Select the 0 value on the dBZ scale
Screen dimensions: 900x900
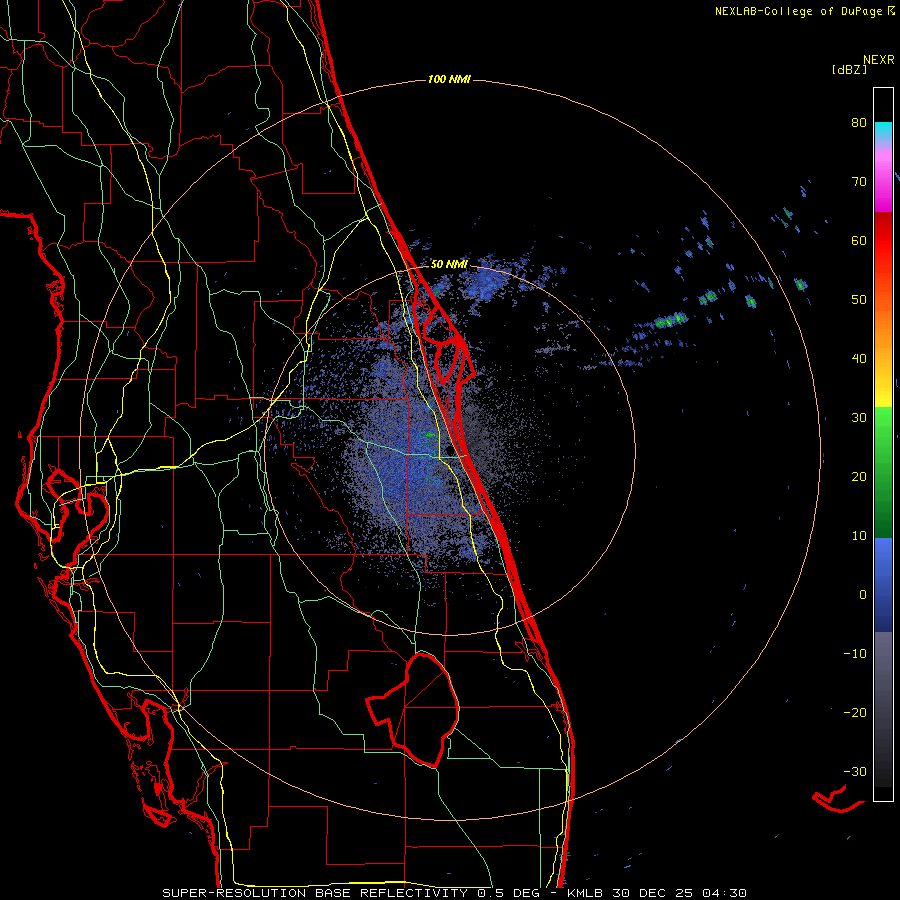pyautogui.click(x=863, y=595)
